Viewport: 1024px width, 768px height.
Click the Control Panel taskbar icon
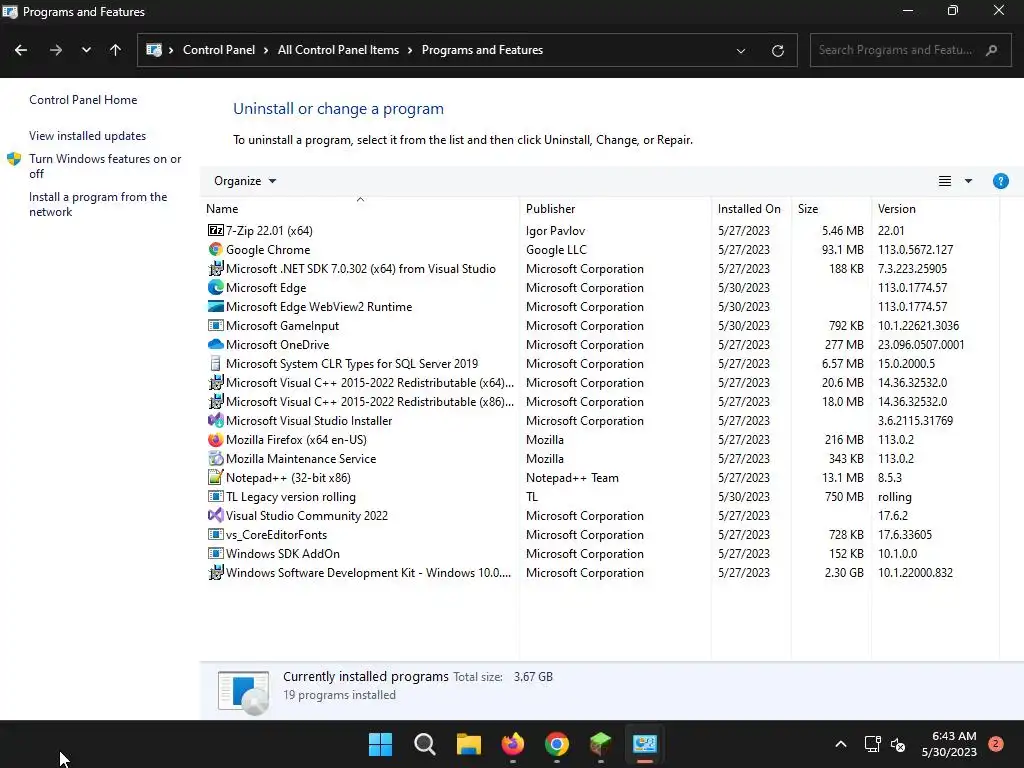point(645,744)
